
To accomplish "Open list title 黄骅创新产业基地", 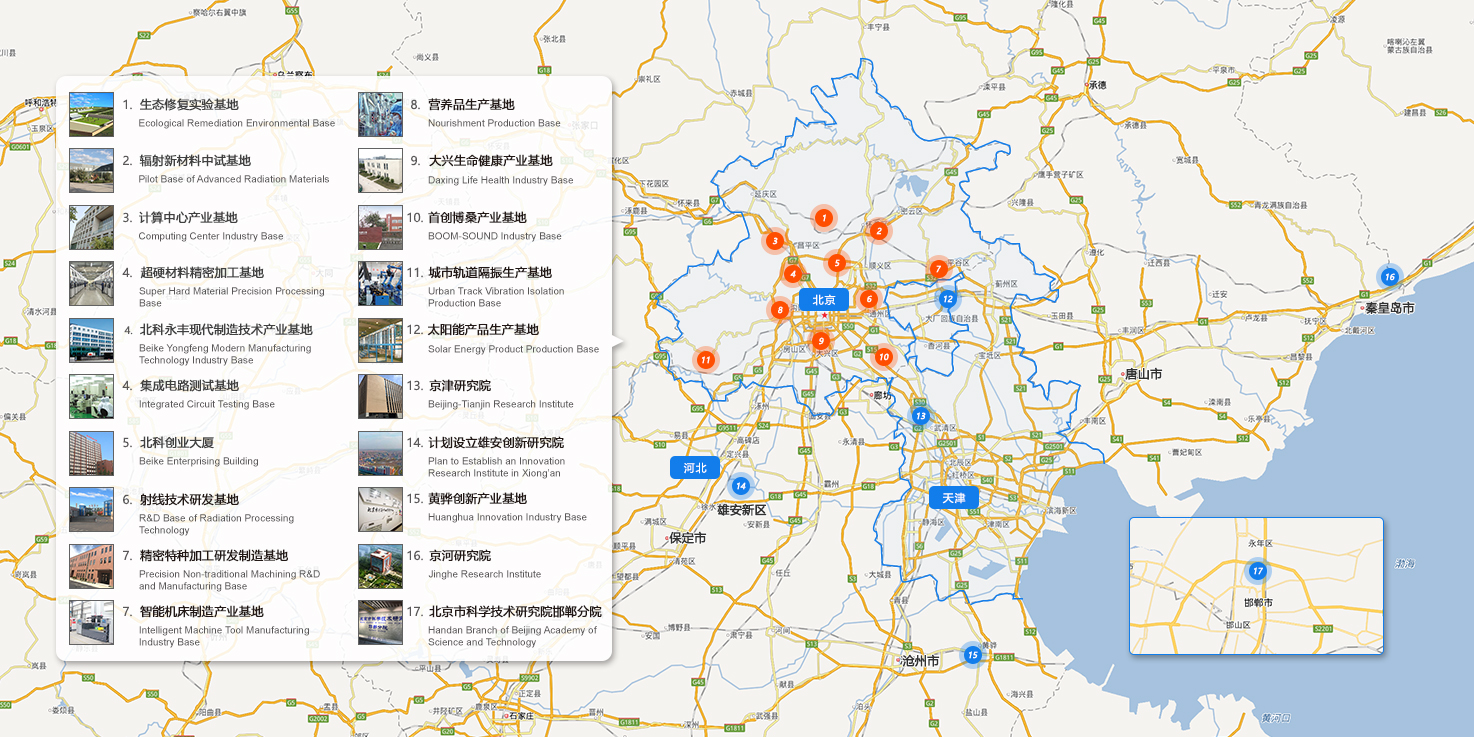I will pos(477,498).
